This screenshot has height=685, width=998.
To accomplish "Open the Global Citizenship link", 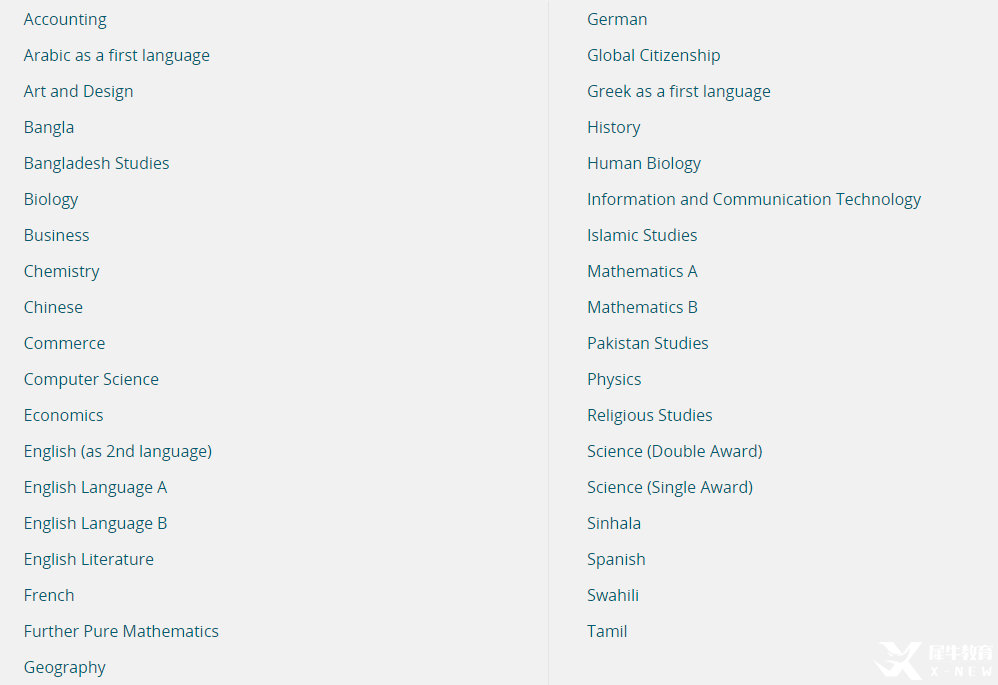I will 653,56.
